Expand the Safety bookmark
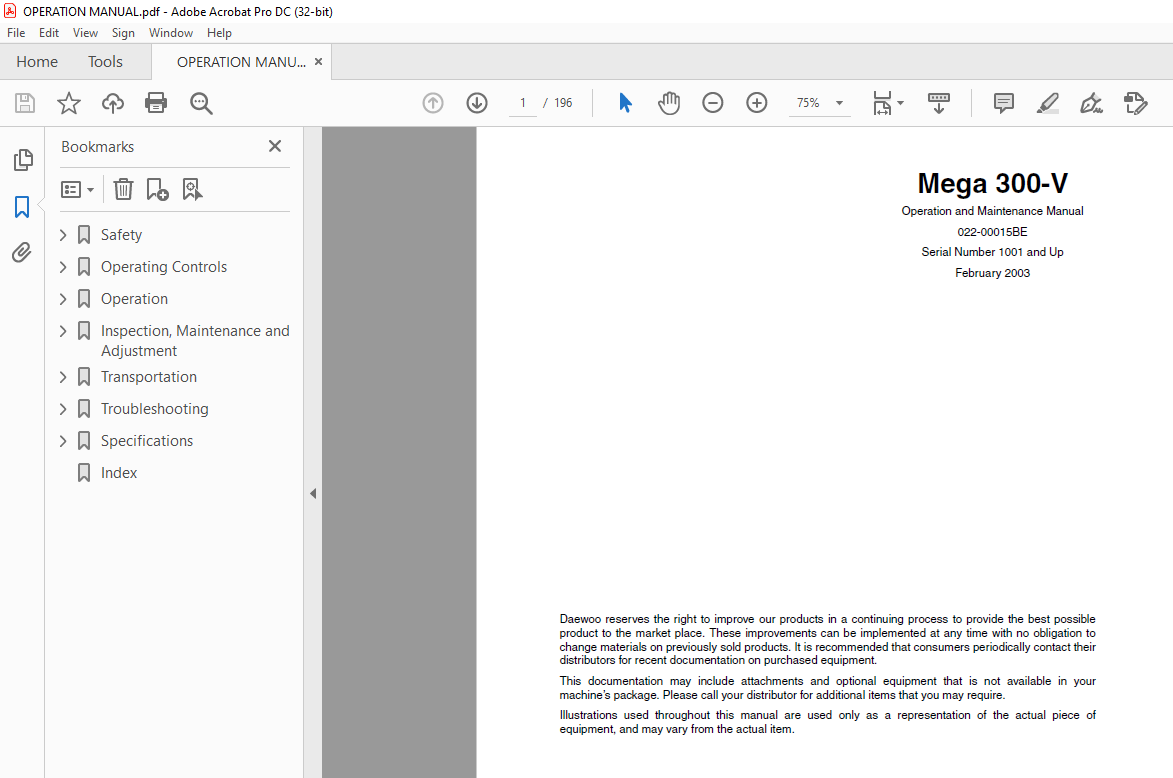1173x778 pixels. [63, 235]
